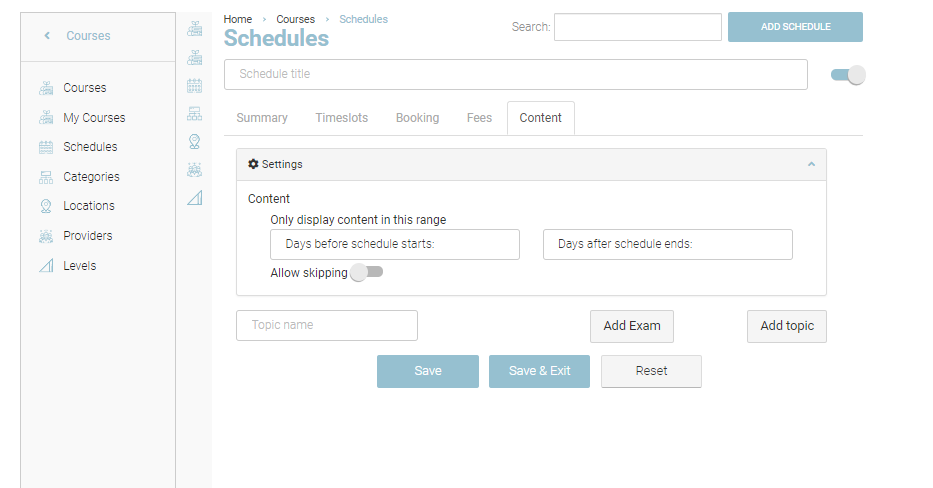Open the Booking tab
The height and width of the screenshot is (488, 933).
(x=417, y=118)
